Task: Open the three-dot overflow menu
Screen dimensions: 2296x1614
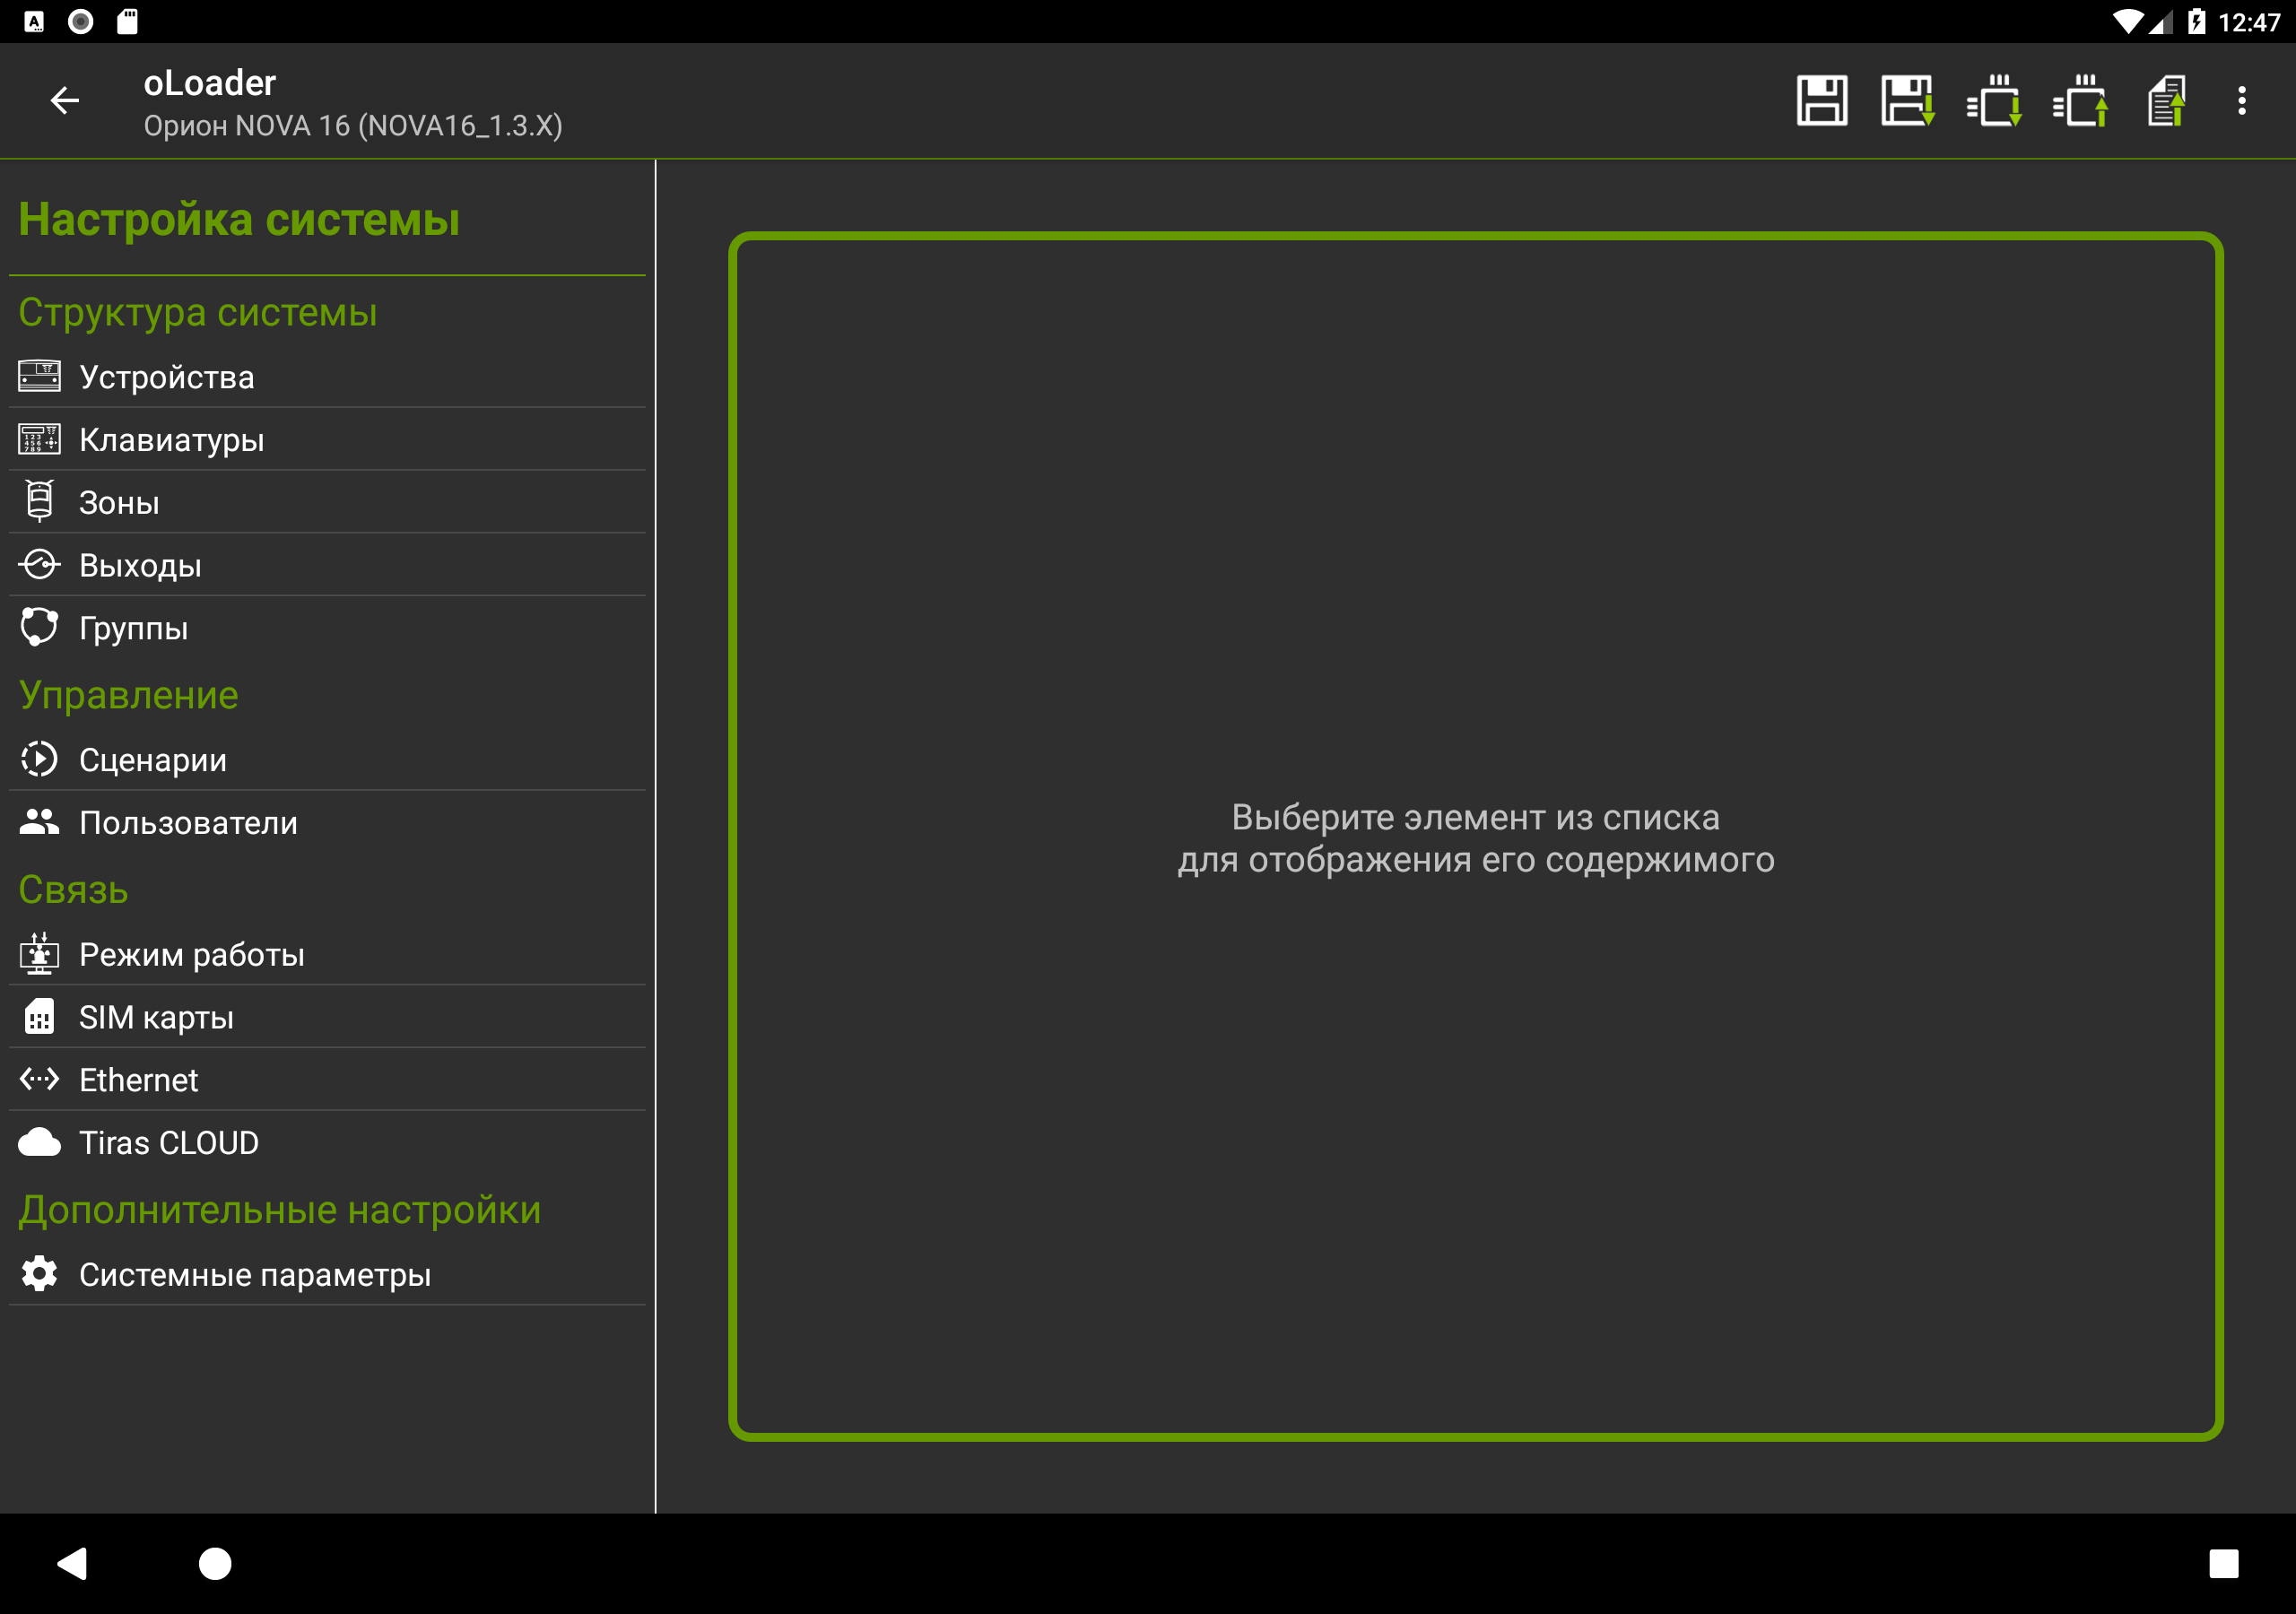Action: (x=2241, y=100)
